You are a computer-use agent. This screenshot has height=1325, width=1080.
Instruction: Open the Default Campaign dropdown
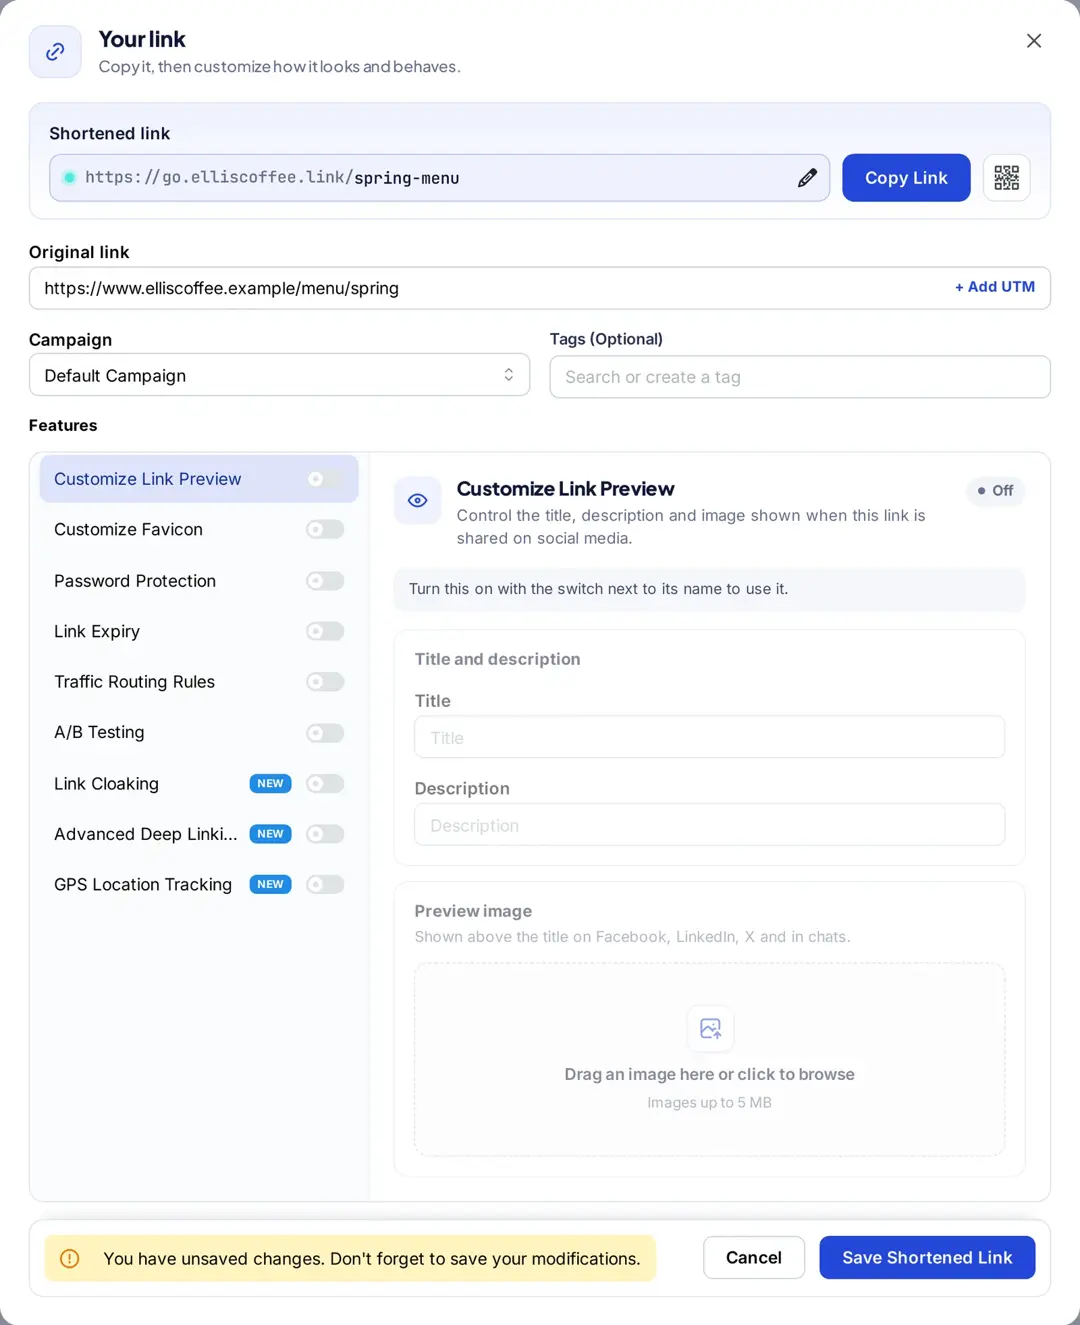click(x=279, y=375)
